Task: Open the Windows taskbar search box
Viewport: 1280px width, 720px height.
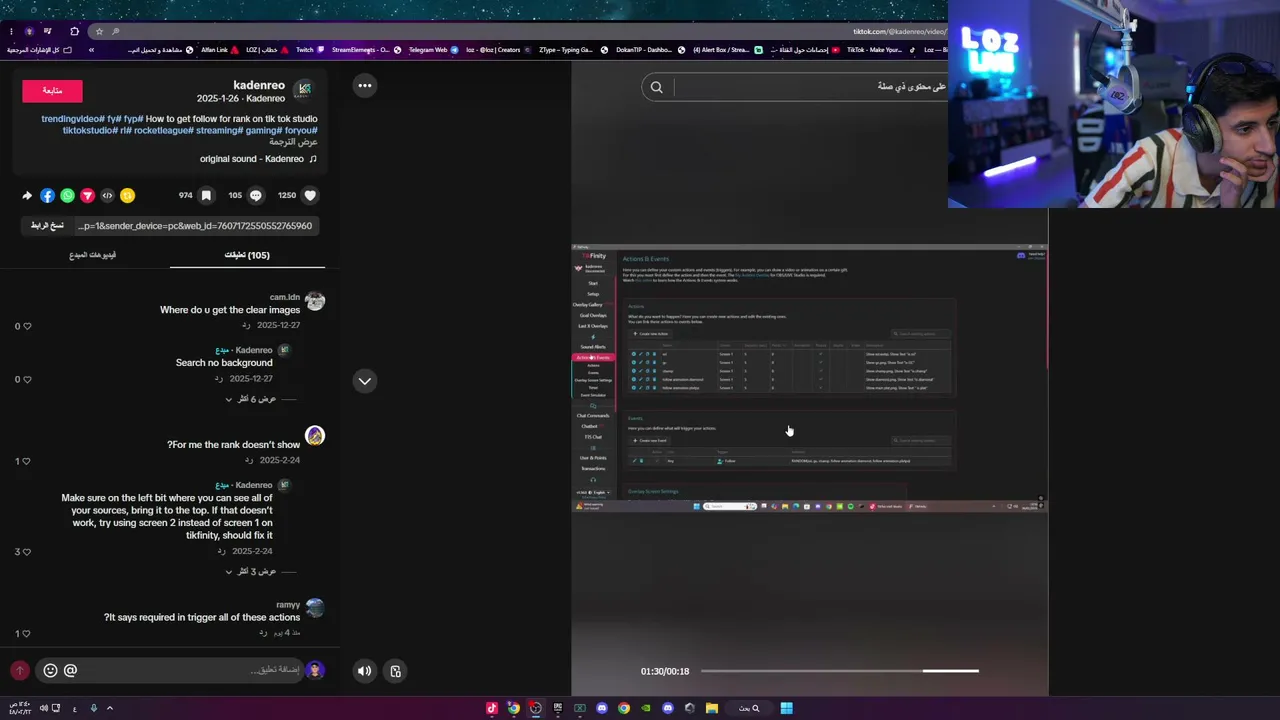Action: point(748,708)
